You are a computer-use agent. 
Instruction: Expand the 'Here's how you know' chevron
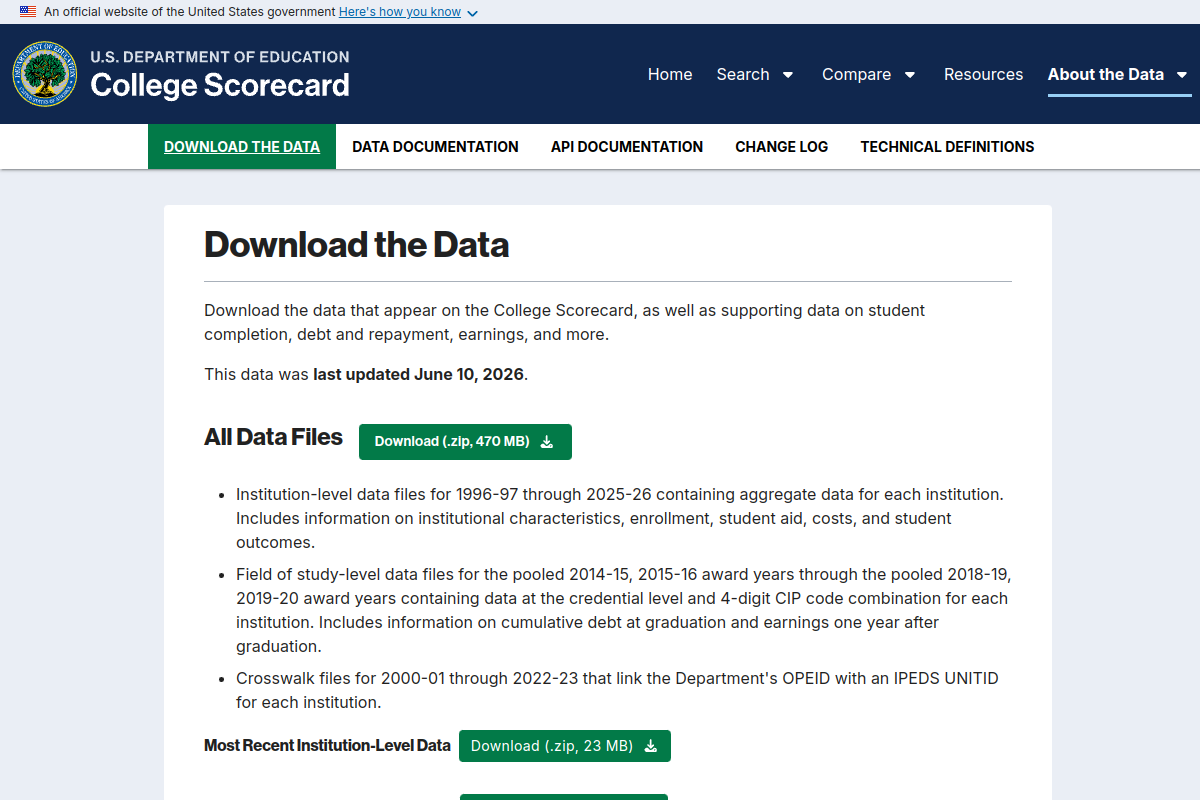[472, 13]
